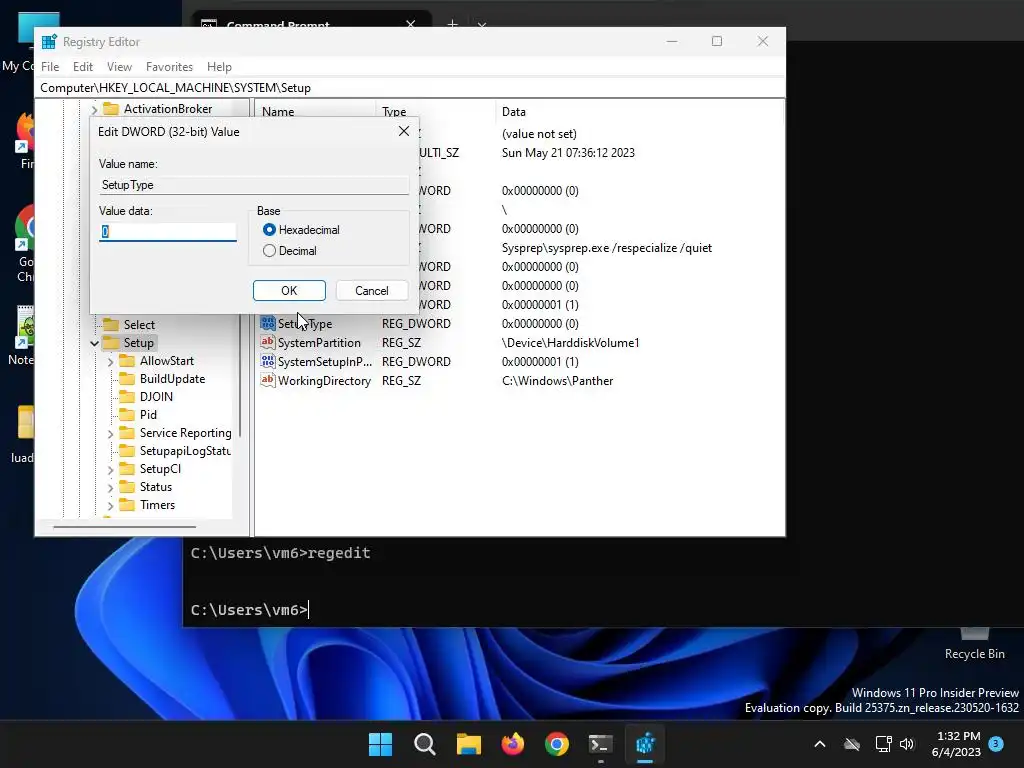Select the Timers folder icon
Screen dimensions: 1024x768
(127, 505)
